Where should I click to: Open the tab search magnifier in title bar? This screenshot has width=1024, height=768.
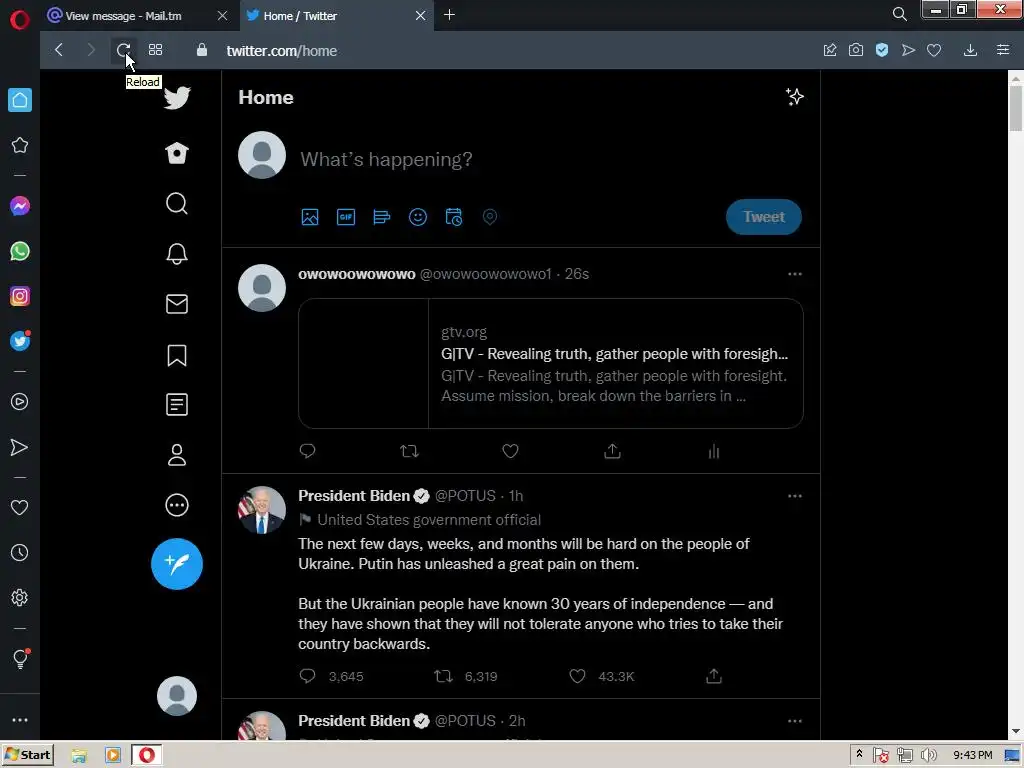click(x=899, y=14)
